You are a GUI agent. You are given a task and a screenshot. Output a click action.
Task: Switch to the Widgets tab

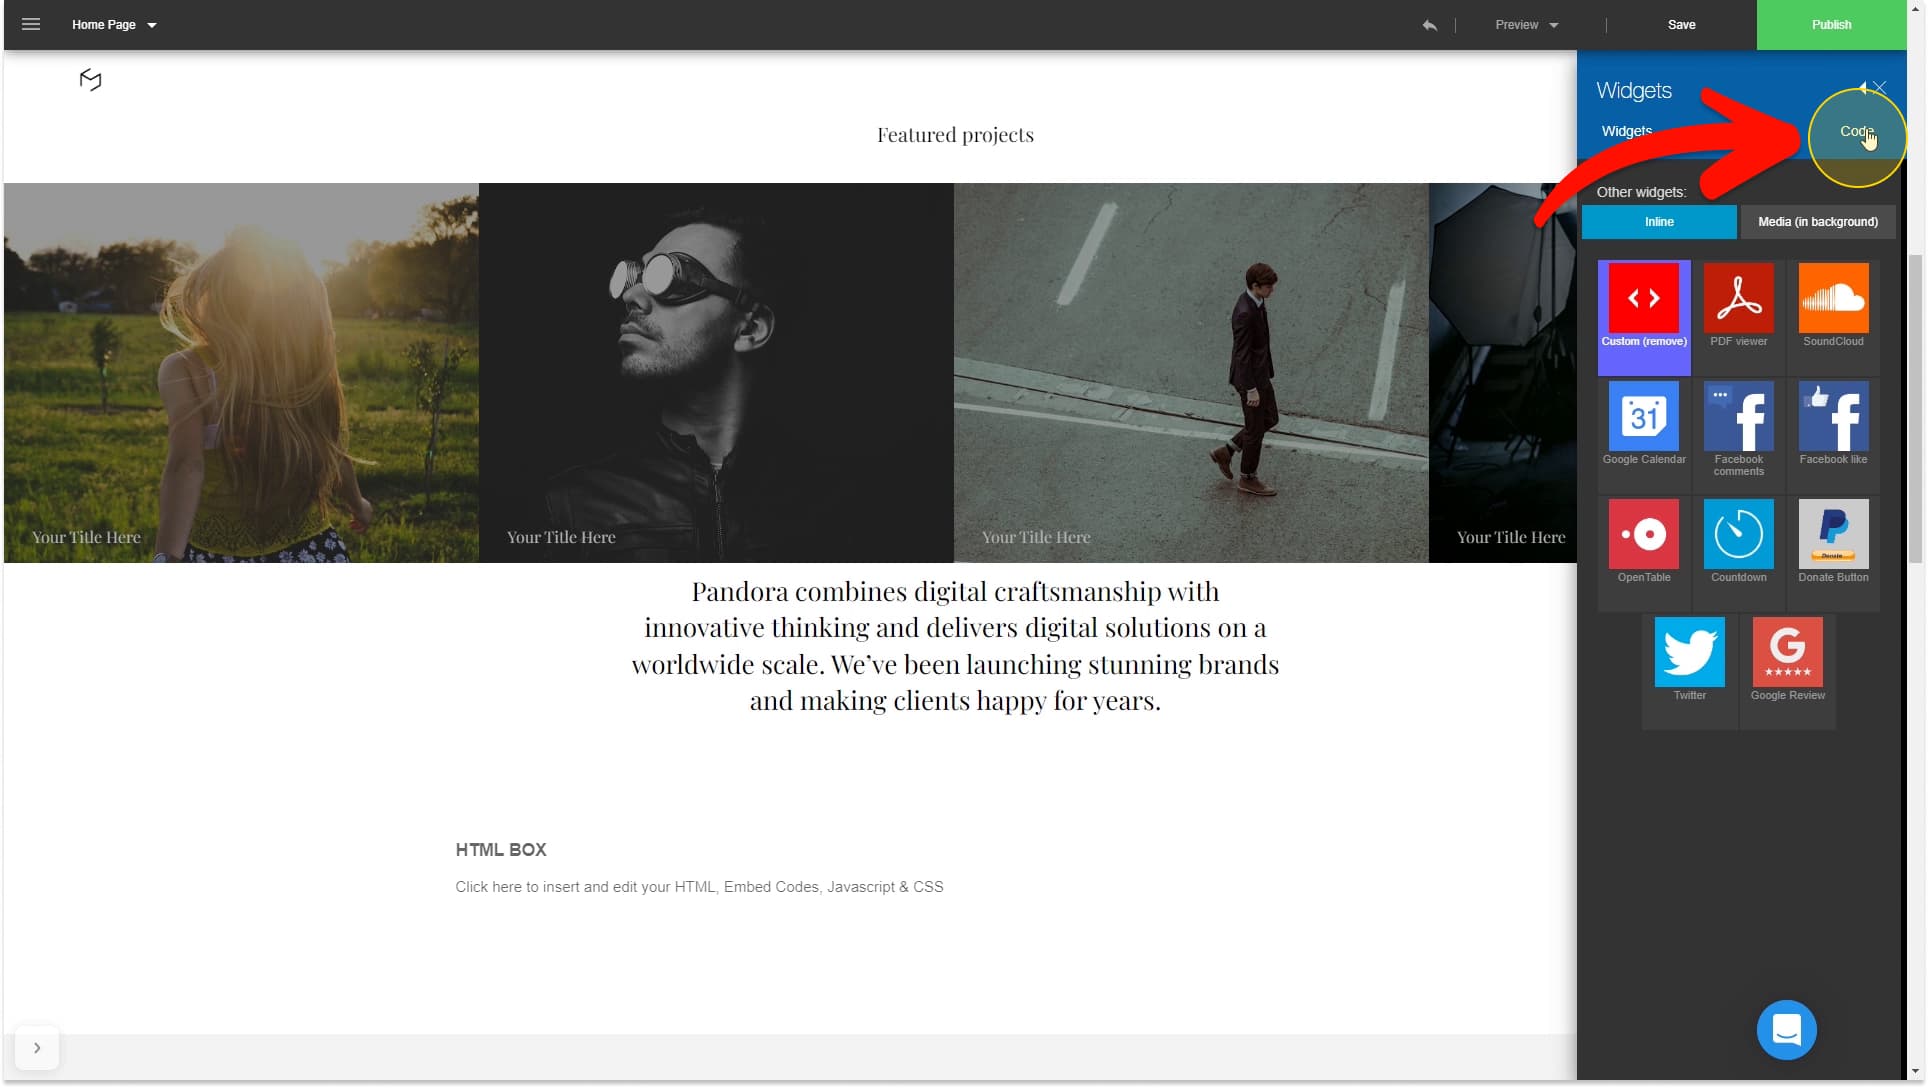pos(1626,131)
